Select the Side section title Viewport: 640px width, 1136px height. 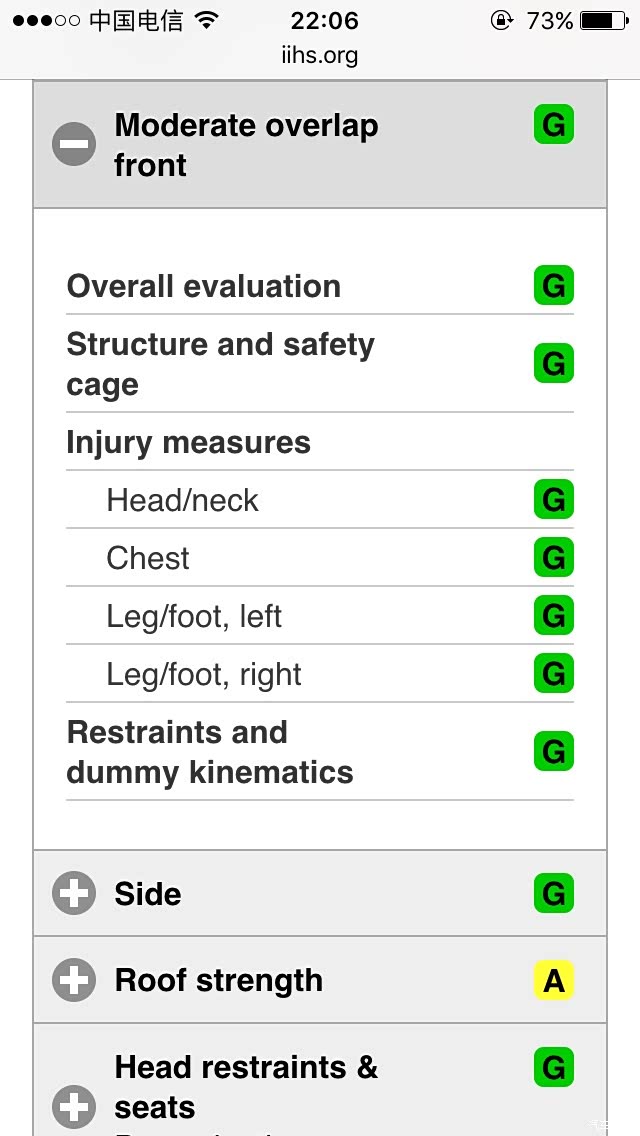pyautogui.click(x=148, y=893)
